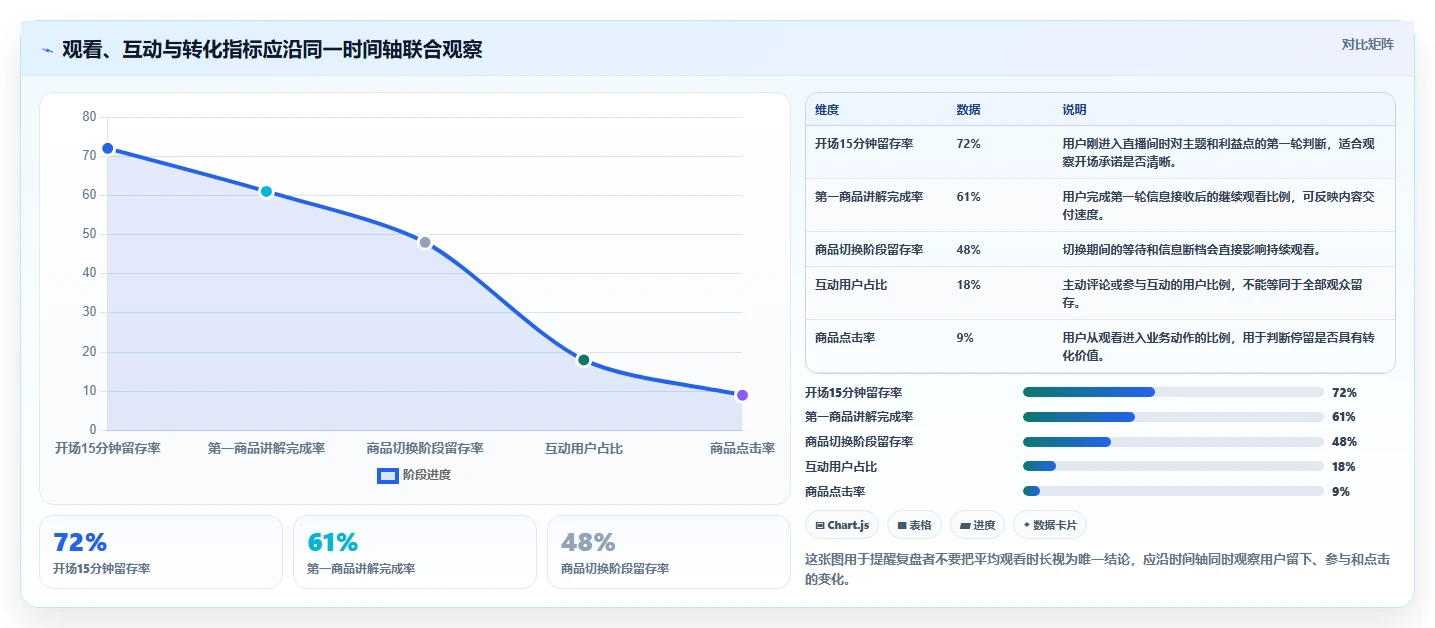Click table cell 商品点击率
1435x628 pixels.
click(845, 338)
